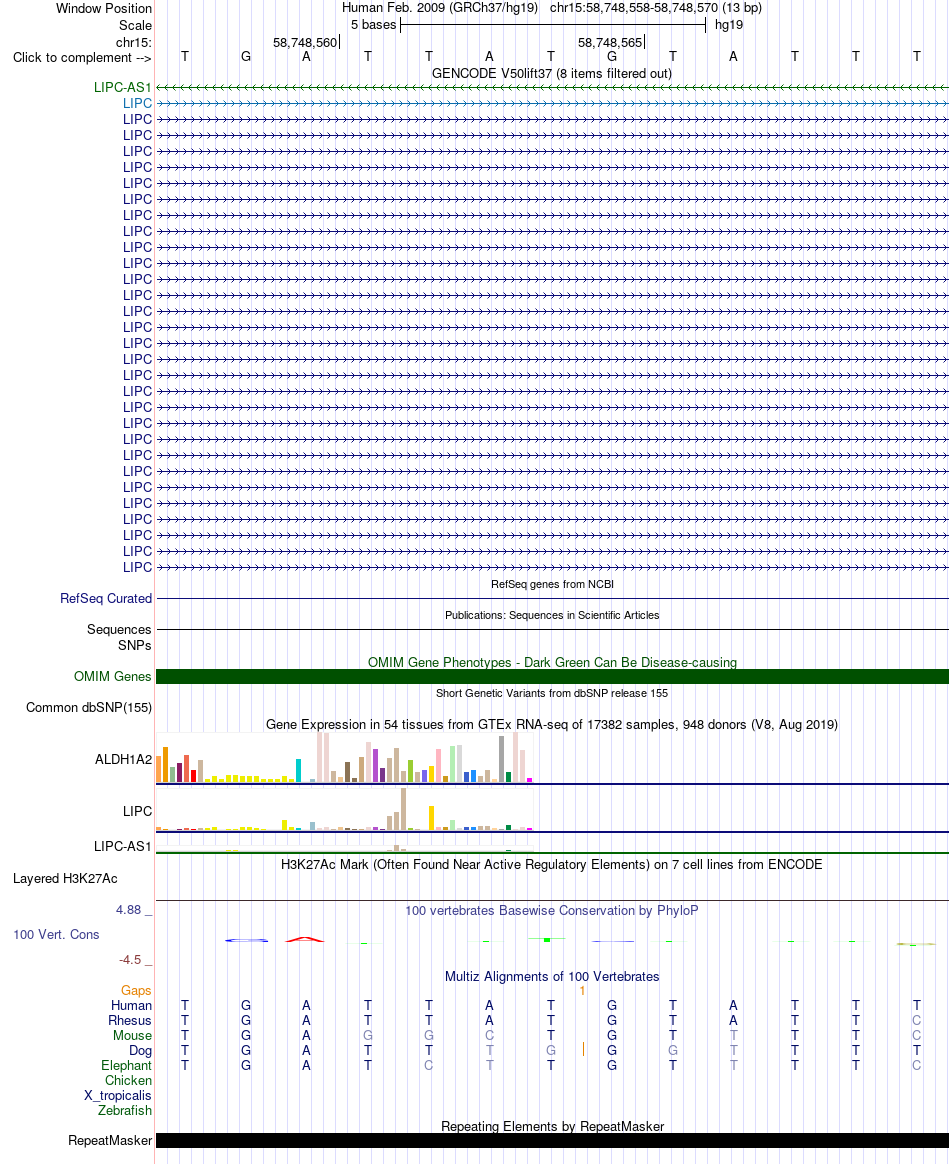Open the GENCODE V50lift37 track title
Screen dimensions: 950x1164
point(551,73)
